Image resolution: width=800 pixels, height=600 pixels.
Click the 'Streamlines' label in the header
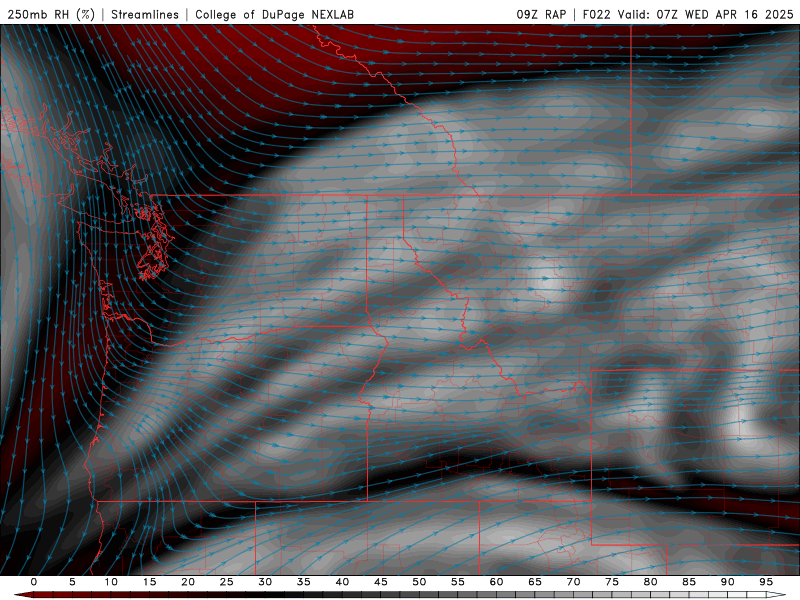click(145, 14)
